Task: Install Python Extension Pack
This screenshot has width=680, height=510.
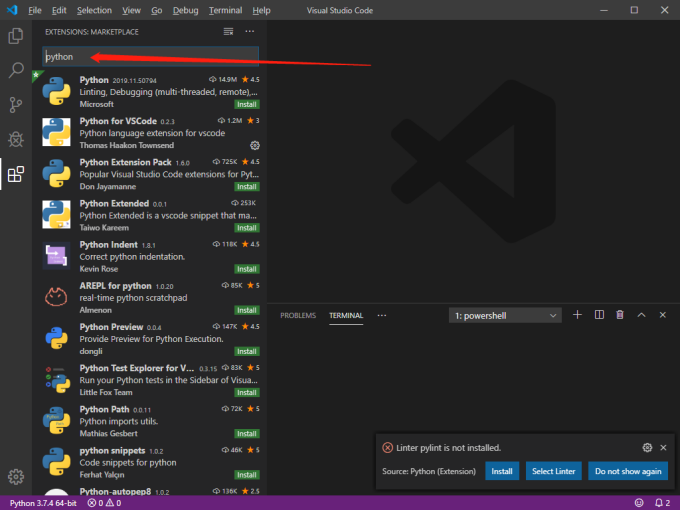Action: 247,186
